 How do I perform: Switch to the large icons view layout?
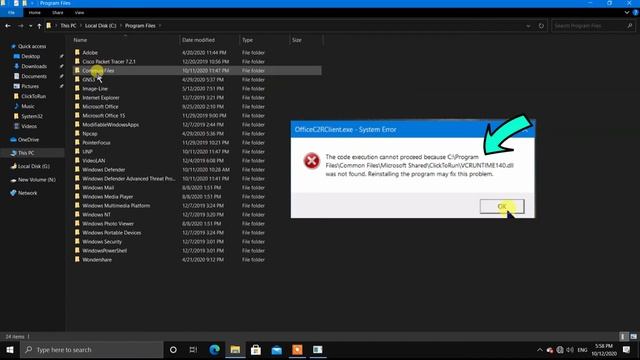pyautogui.click(x=633, y=337)
